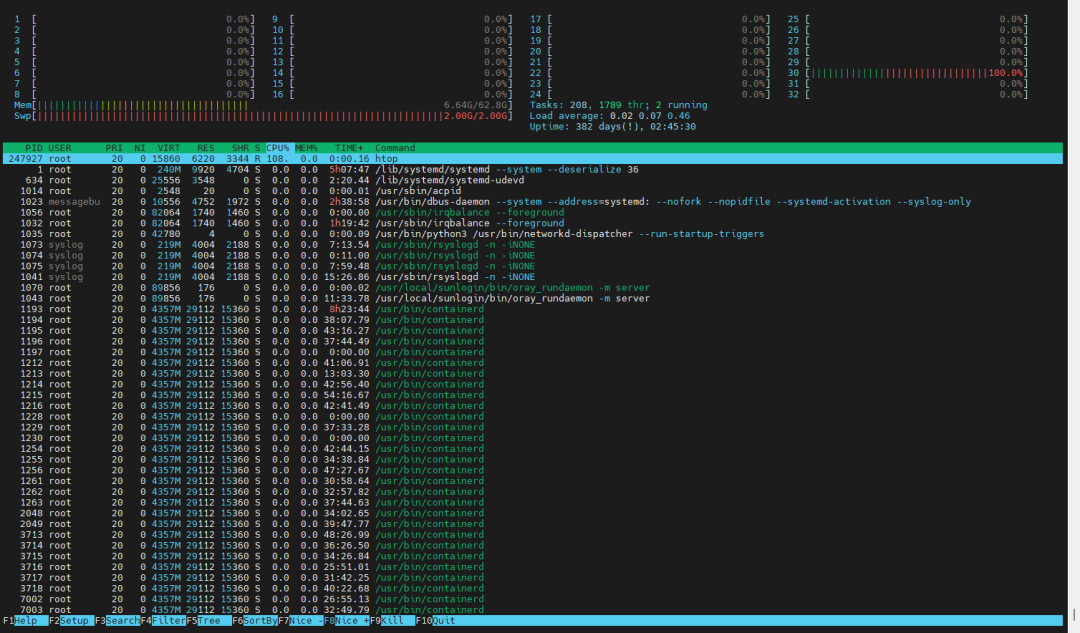1080x633 pixels.
Task: Click the CPU 24 meter
Action: pos(650,94)
